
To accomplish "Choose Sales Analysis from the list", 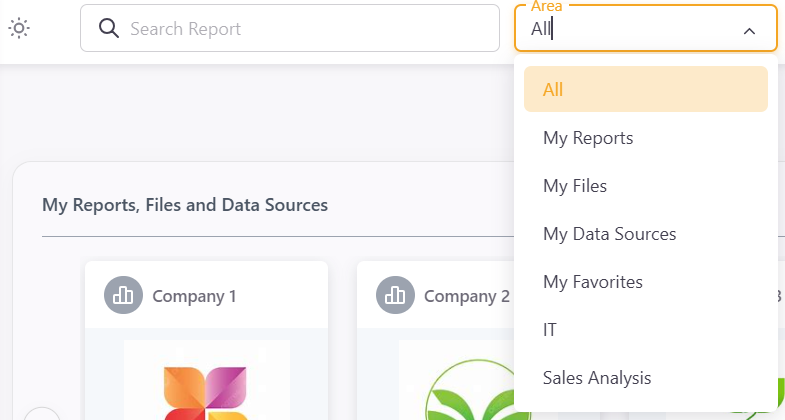I will click(597, 378).
